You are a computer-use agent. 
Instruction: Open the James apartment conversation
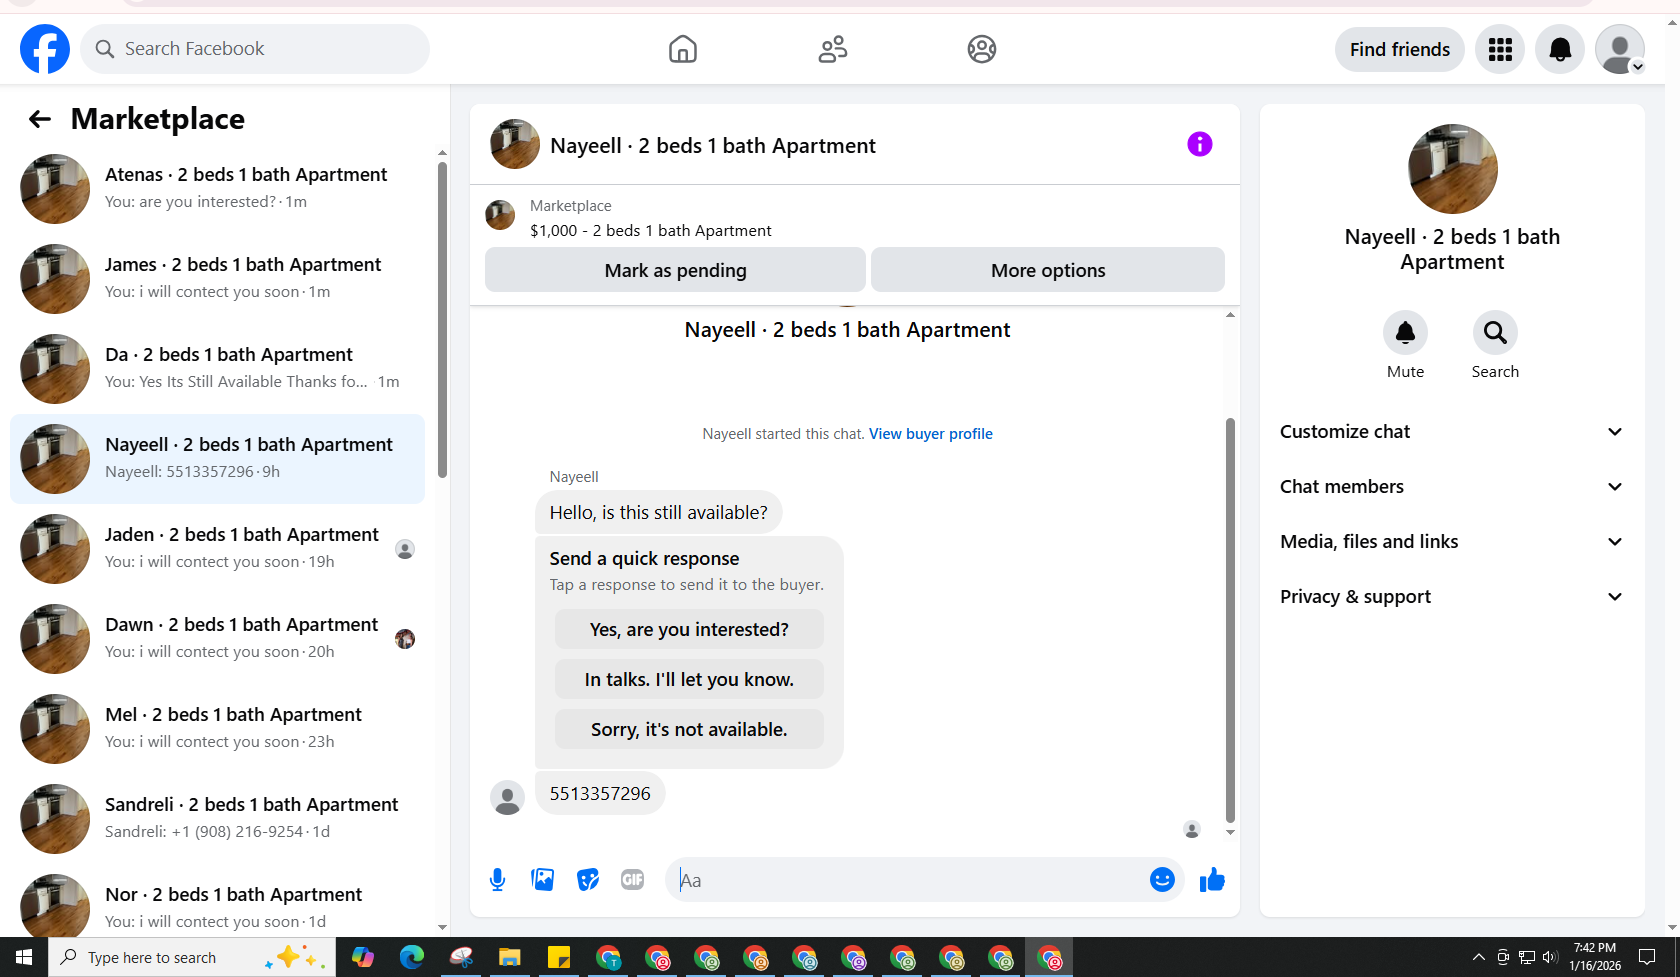coord(218,278)
